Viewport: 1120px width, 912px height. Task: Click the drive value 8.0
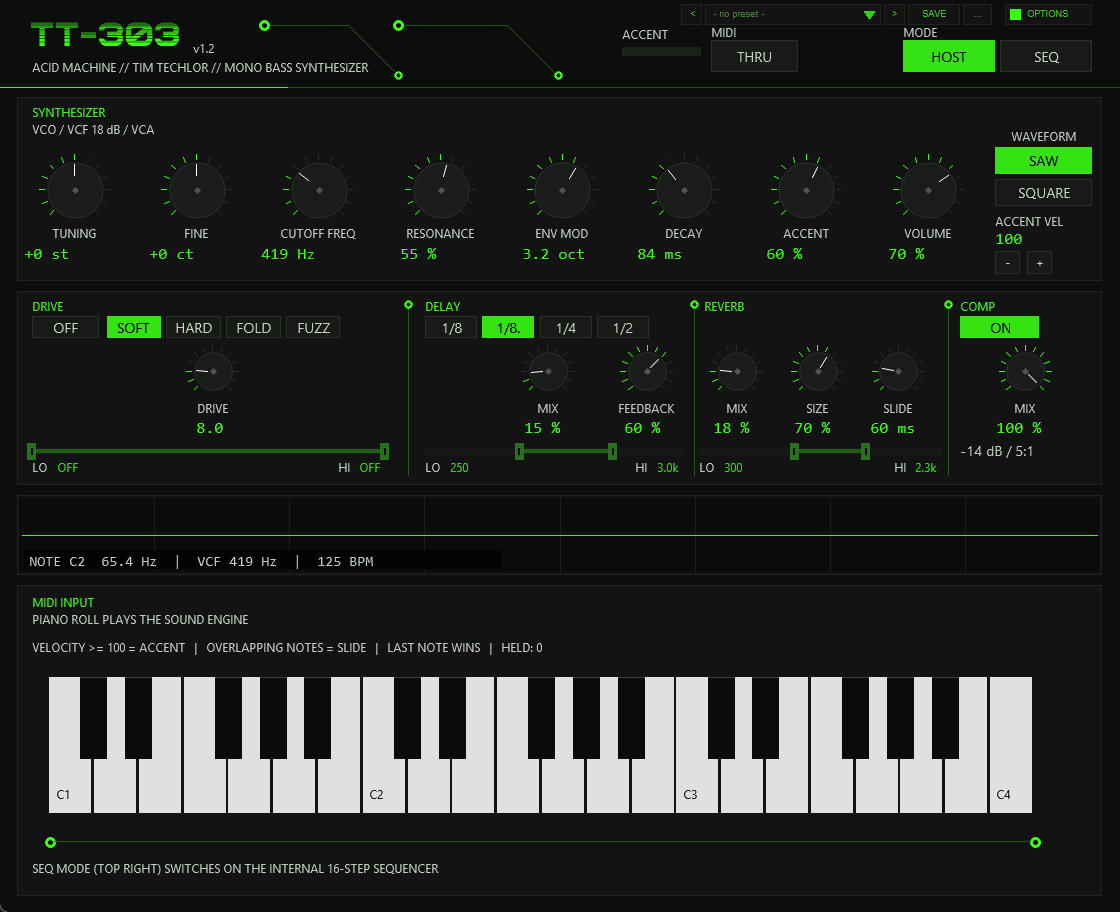[x=210, y=429]
